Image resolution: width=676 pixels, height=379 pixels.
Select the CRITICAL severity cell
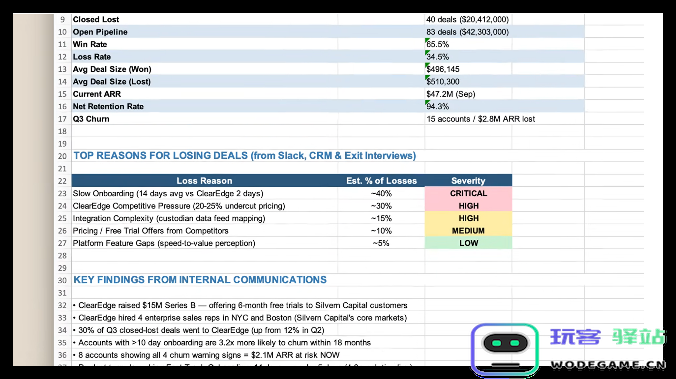[x=468, y=193]
